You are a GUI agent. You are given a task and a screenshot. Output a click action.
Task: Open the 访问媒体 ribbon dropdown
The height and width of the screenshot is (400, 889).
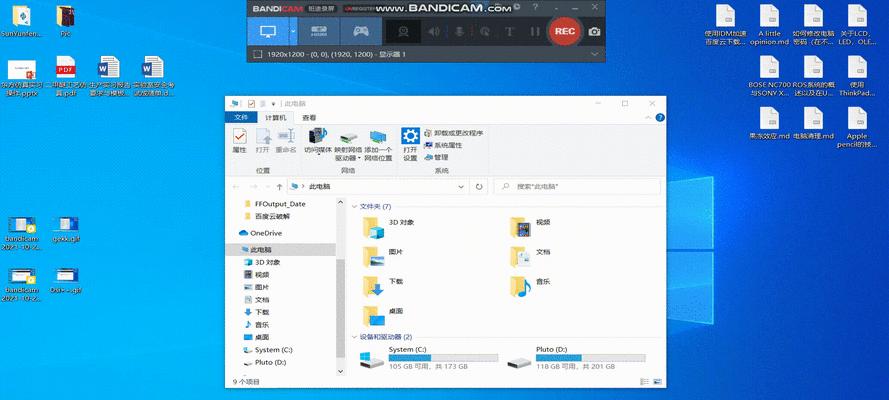pyautogui.click(x=318, y=142)
